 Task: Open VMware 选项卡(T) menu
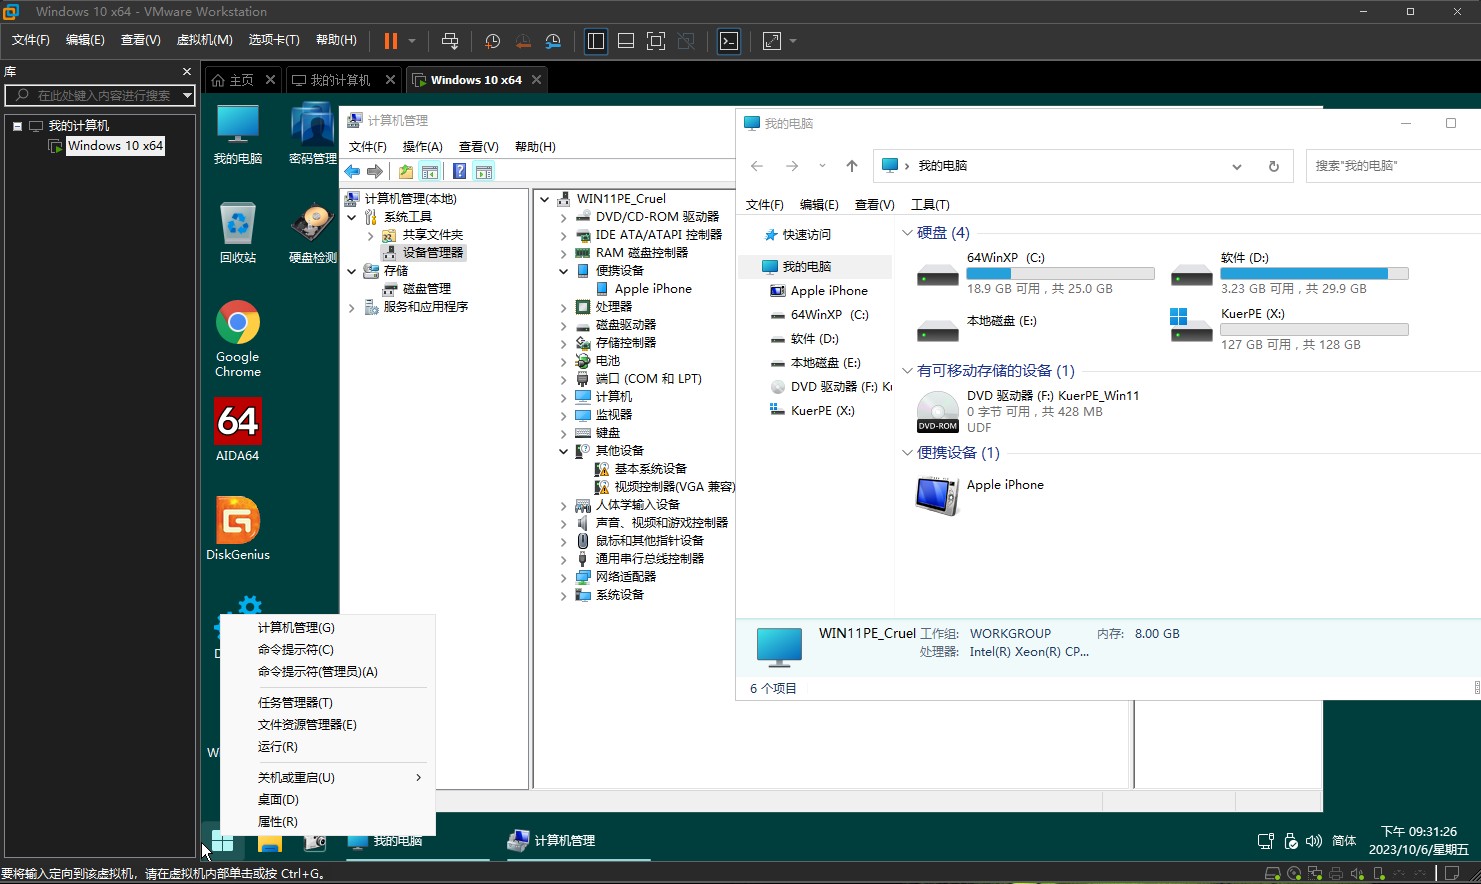pyautogui.click(x=274, y=40)
